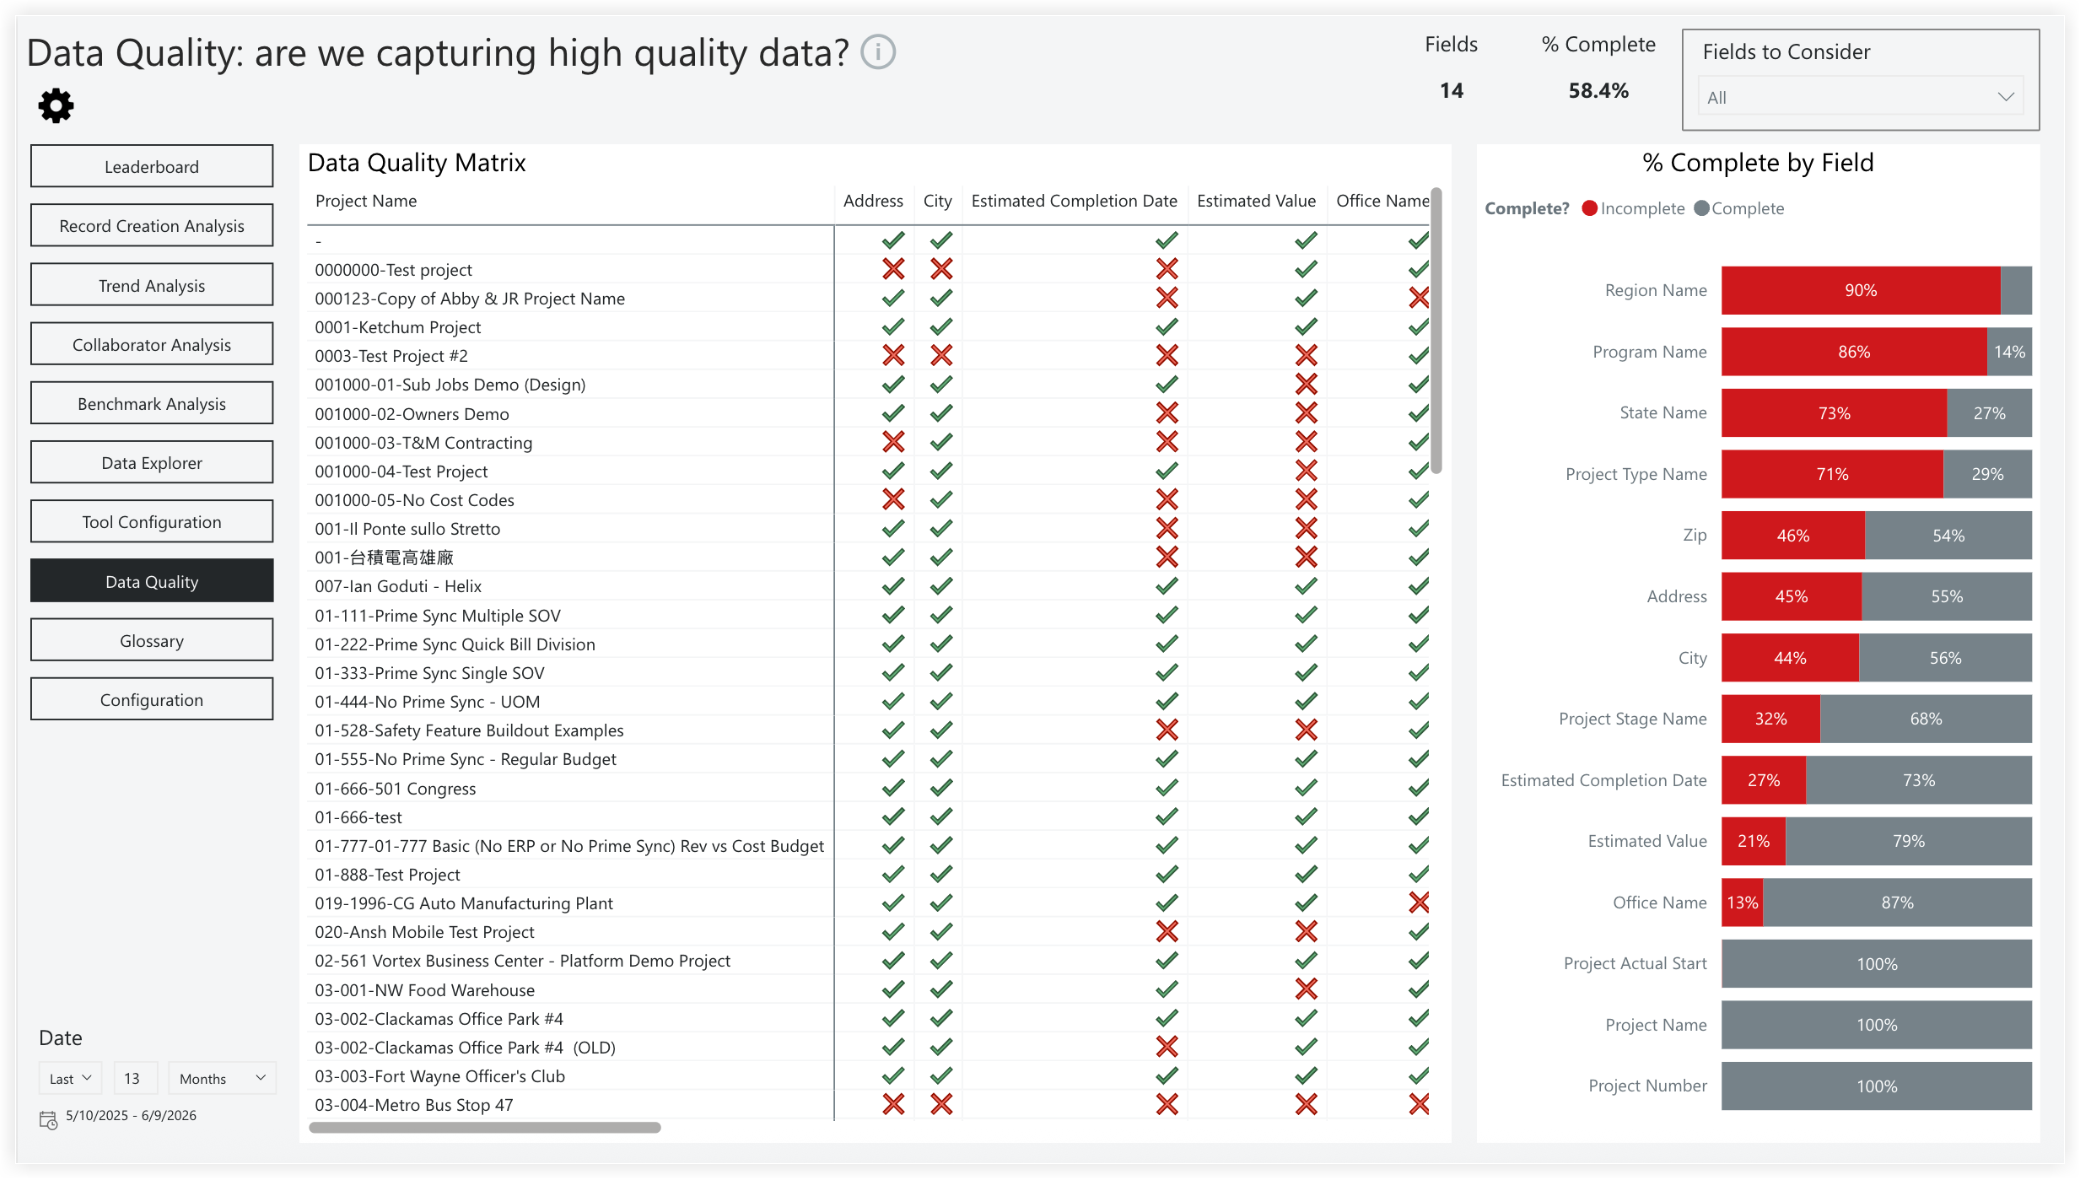This screenshot has width=2080, height=1179.
Task: Click the date range 5/10/2025 - 6/9/2026
Action: 131,1115
